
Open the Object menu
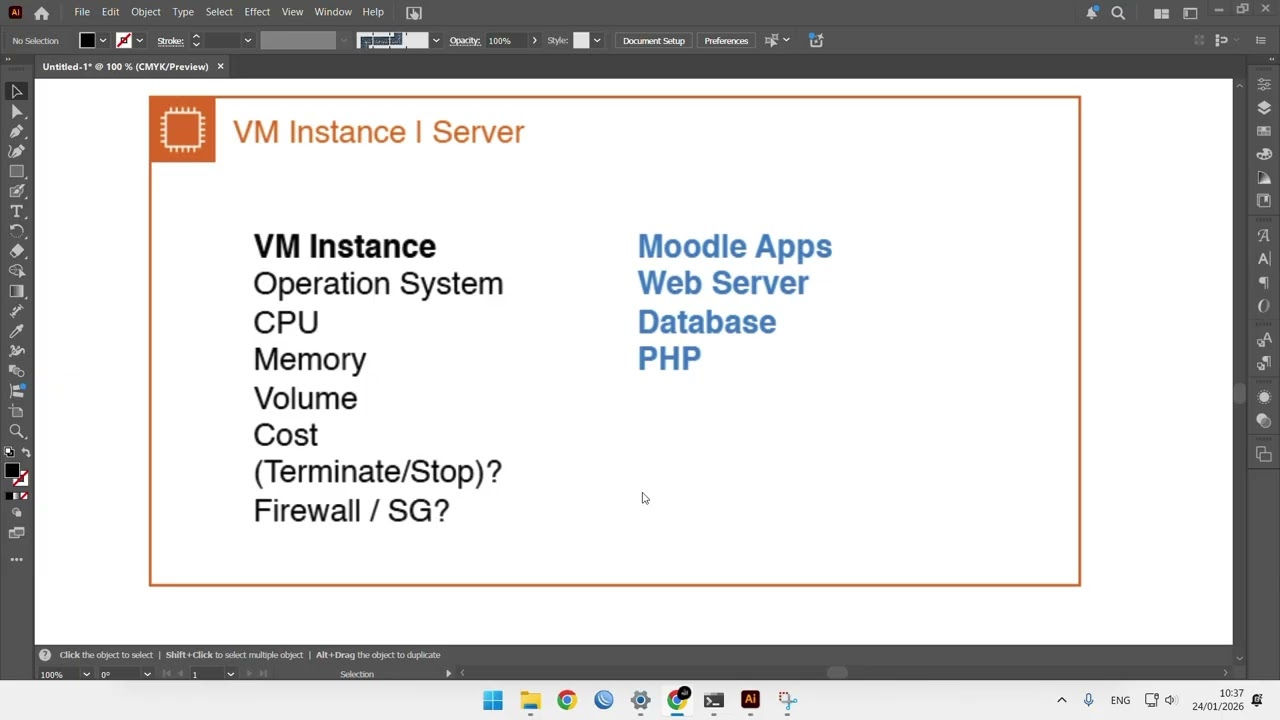[145, 12]
